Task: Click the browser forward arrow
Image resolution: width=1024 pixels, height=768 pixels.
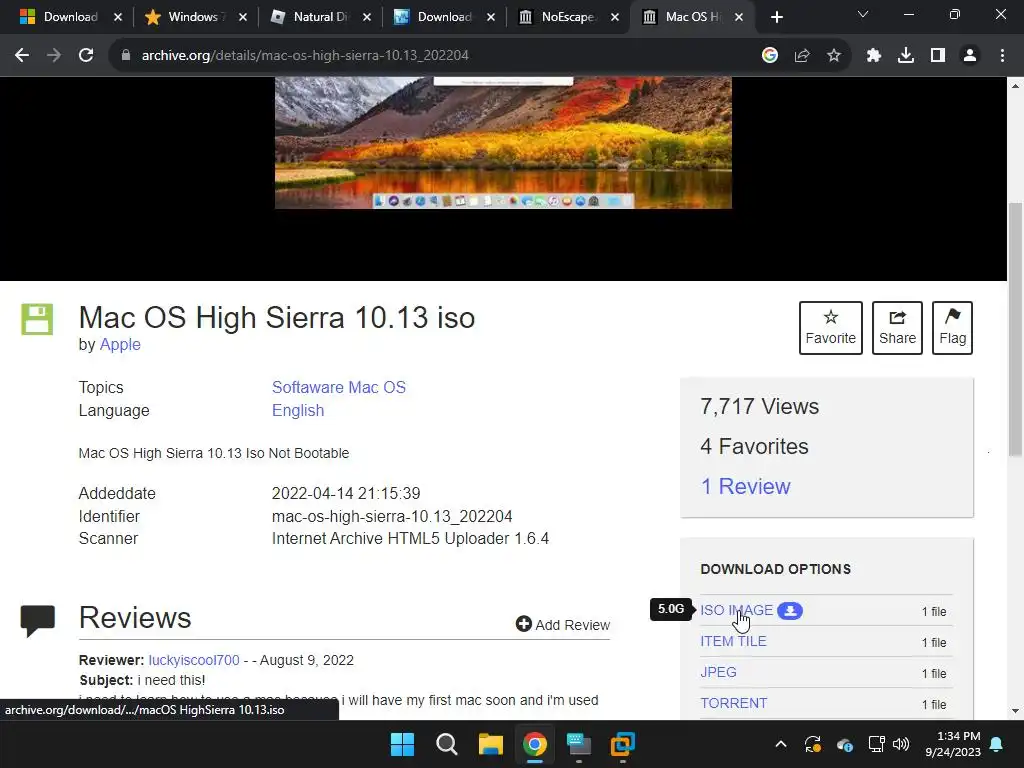Action: point(54,56)
